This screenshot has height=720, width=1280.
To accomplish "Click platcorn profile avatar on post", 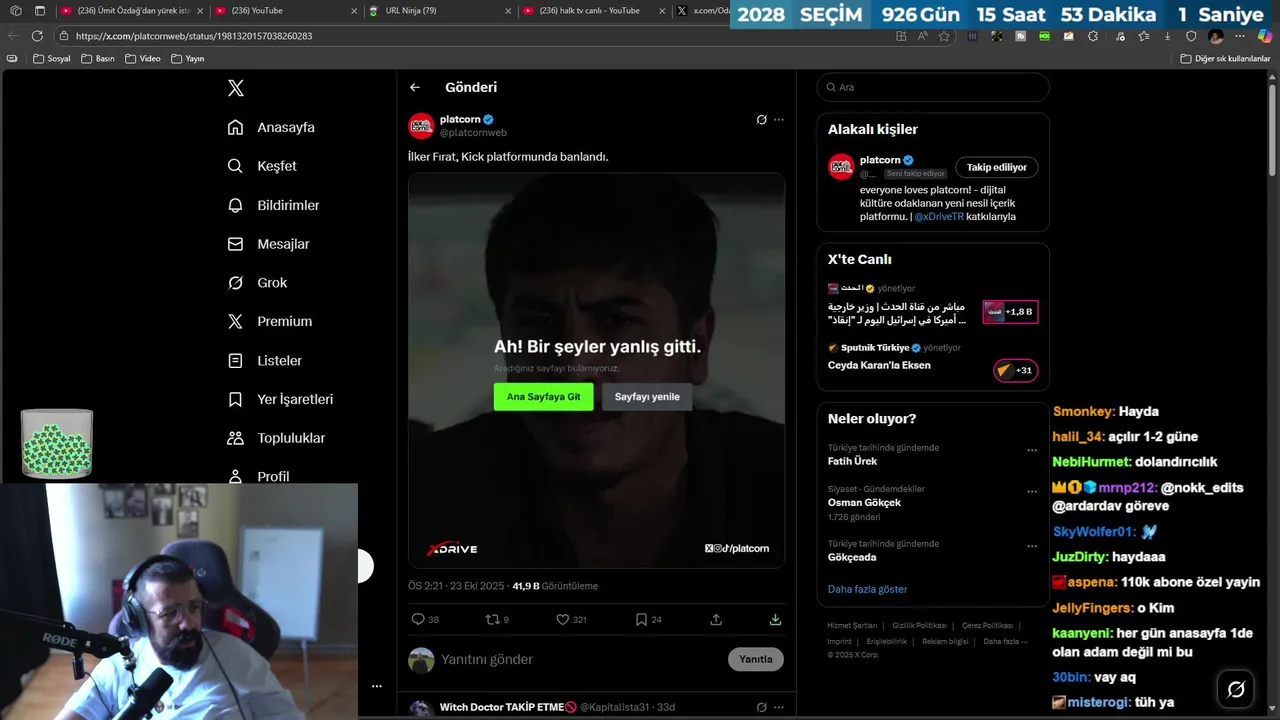I will (x=421, y=126).
